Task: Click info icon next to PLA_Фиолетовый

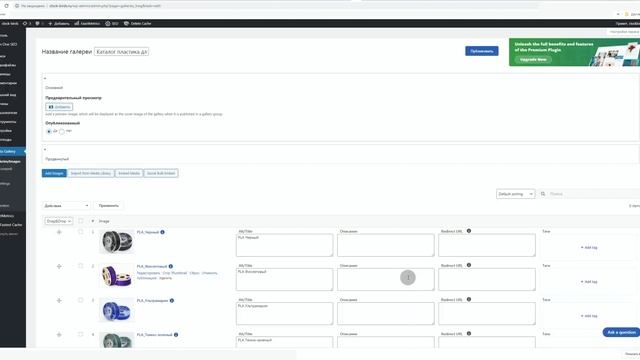Action: [171, 266]
